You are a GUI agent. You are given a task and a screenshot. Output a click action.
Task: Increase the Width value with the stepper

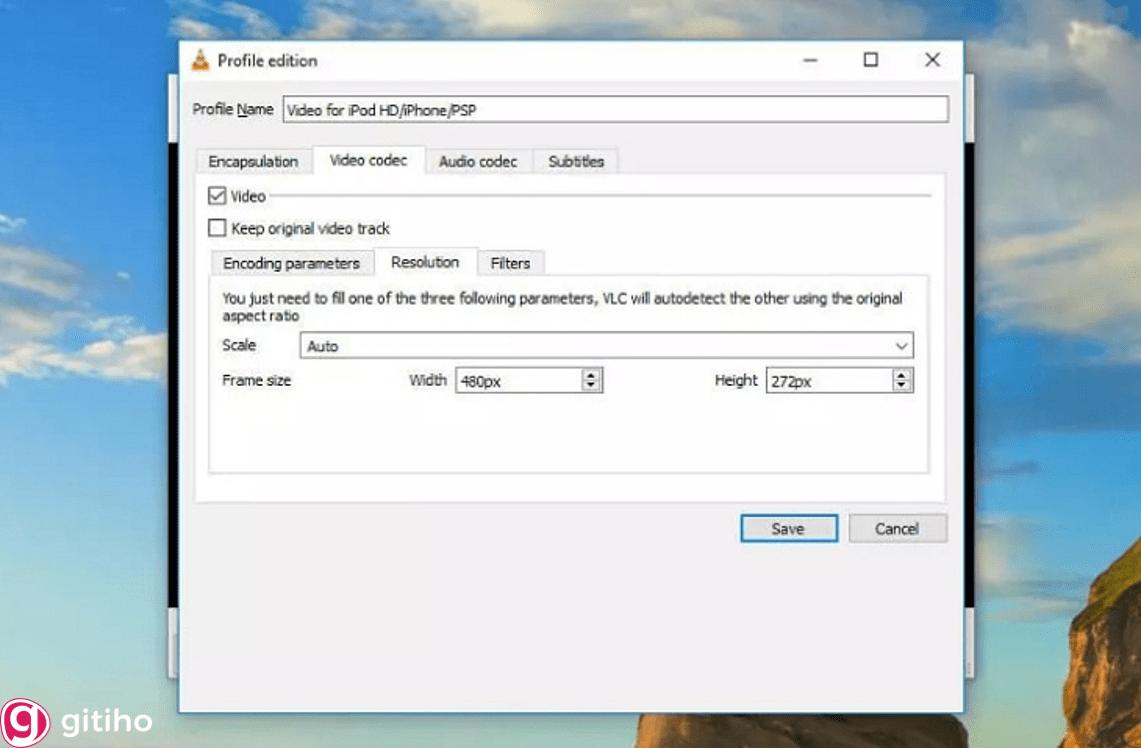pos(590,375)
